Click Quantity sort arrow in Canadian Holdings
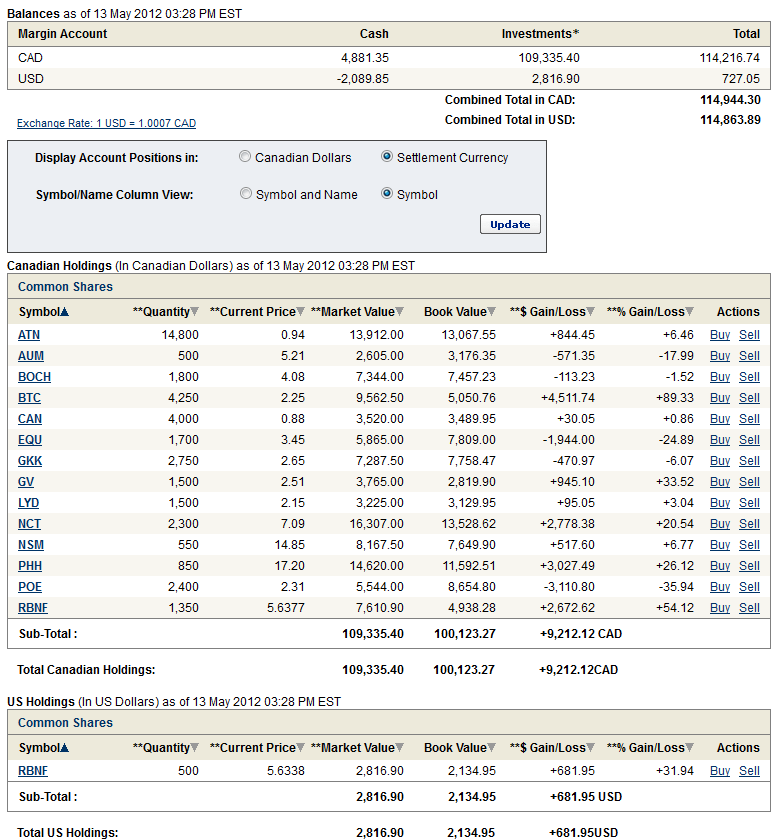Viewport: 780px width, 840px height. coord(195,312)
